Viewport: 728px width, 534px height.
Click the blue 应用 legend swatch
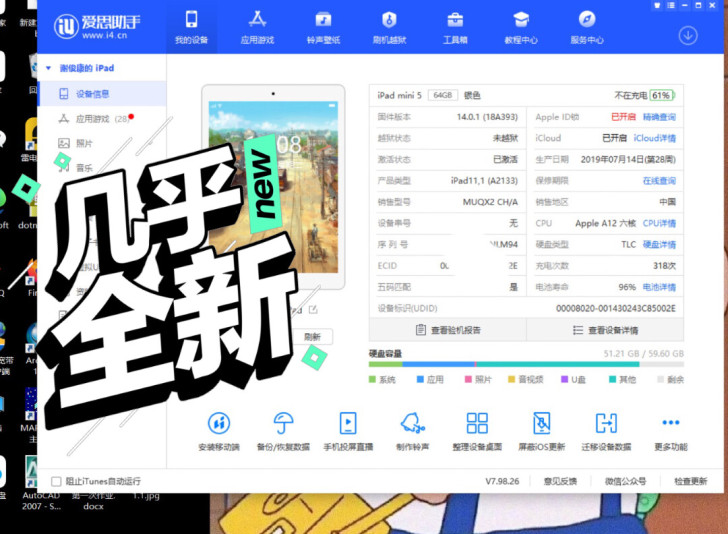[420, 379]
